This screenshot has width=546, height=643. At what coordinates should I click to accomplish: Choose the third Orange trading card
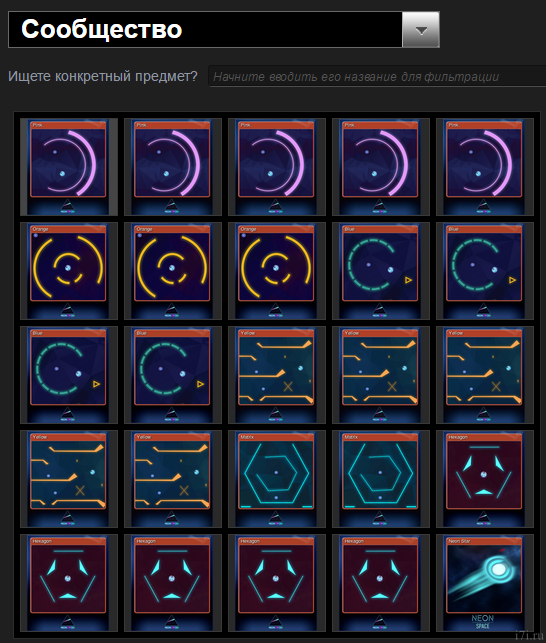tap(277, 271)
